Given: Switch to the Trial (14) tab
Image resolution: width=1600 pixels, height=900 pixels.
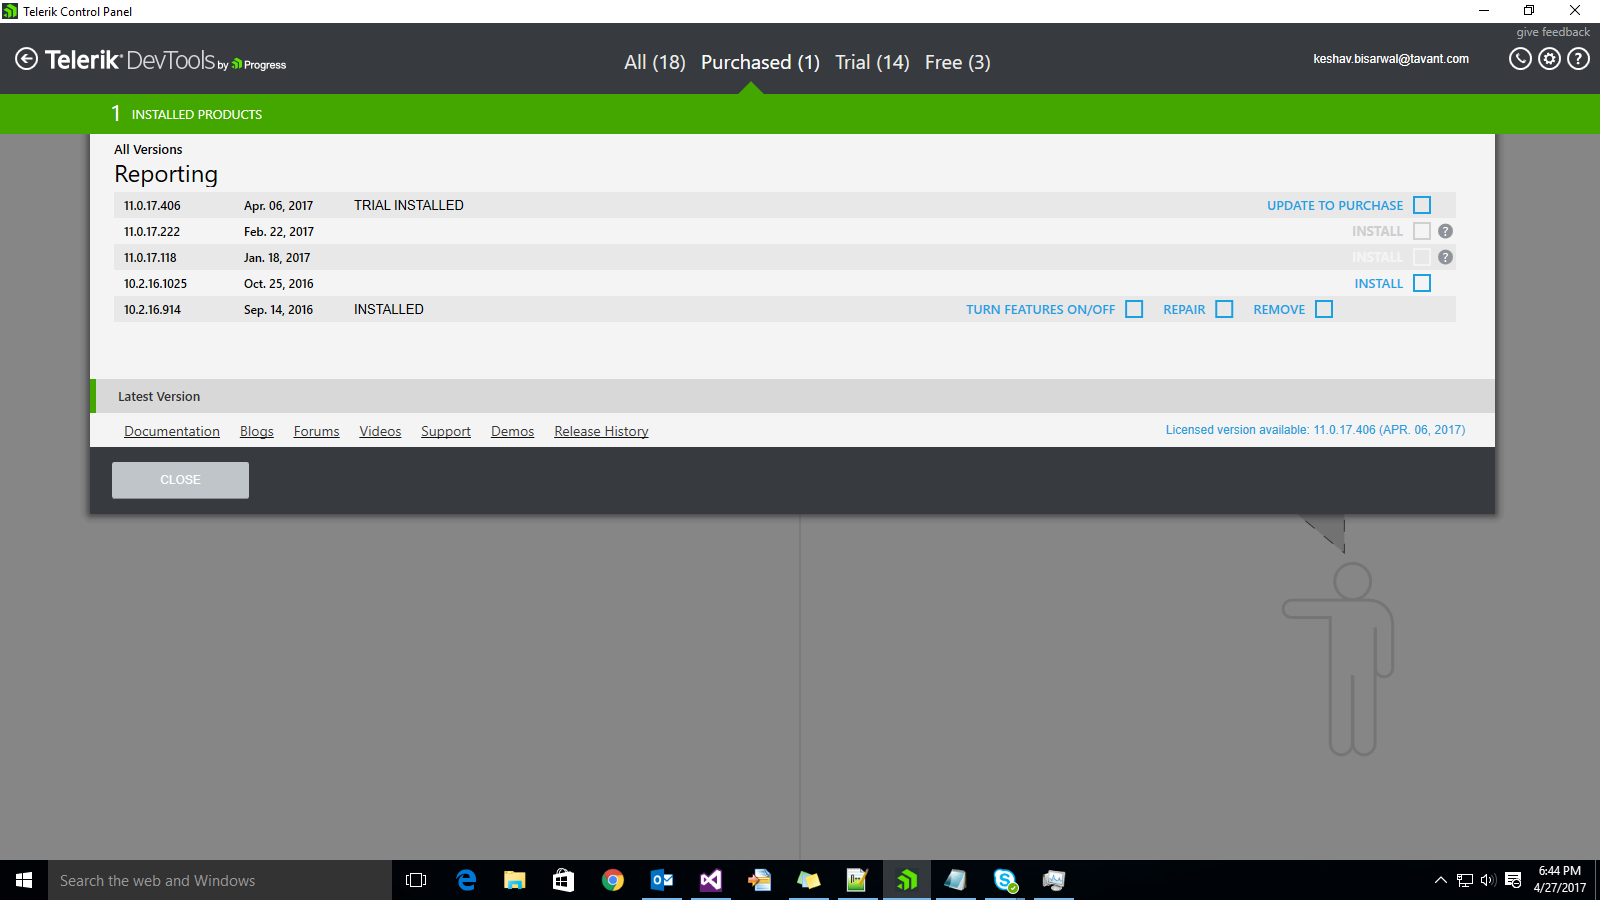Looking at the screenshot, I should point(872,62).
